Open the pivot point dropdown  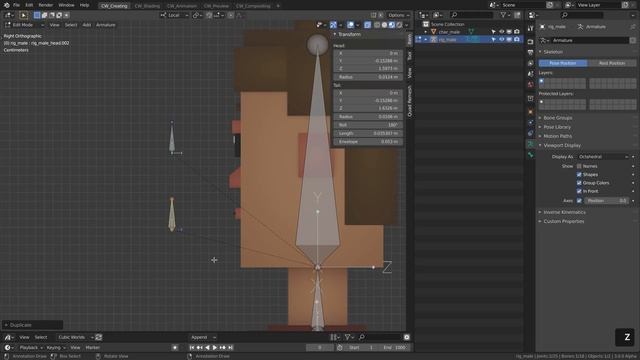(x=198, y=15)
